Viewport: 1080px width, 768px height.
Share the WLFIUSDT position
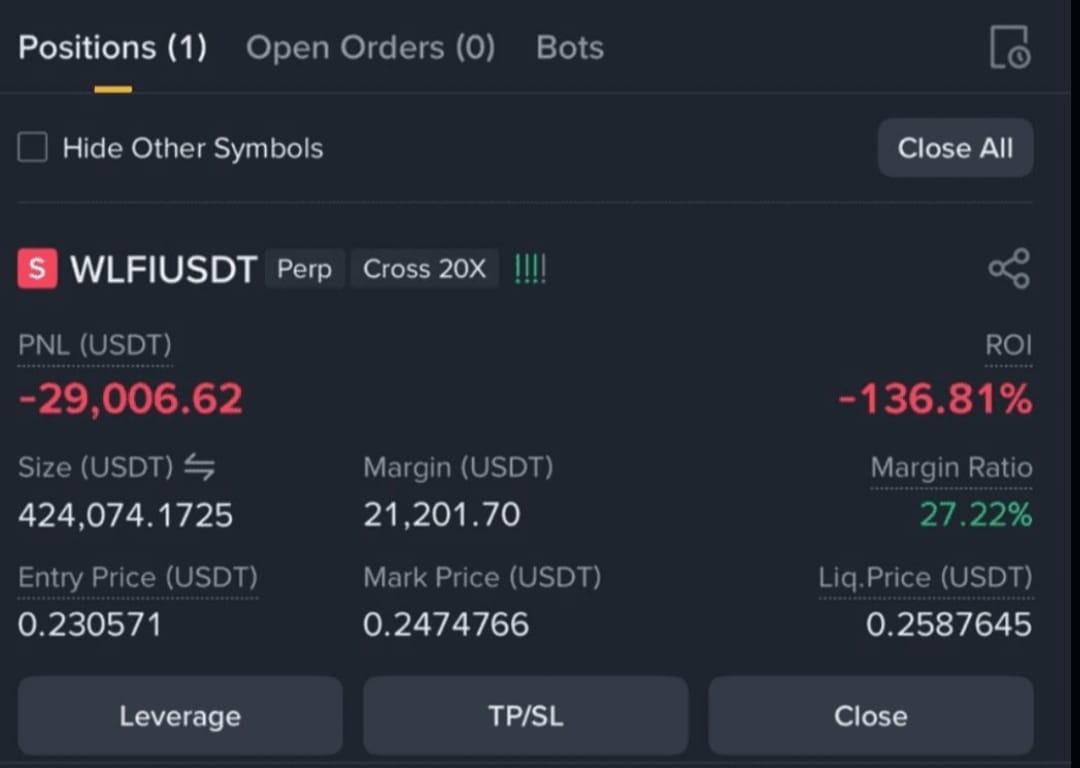[x=1010, y=269]
